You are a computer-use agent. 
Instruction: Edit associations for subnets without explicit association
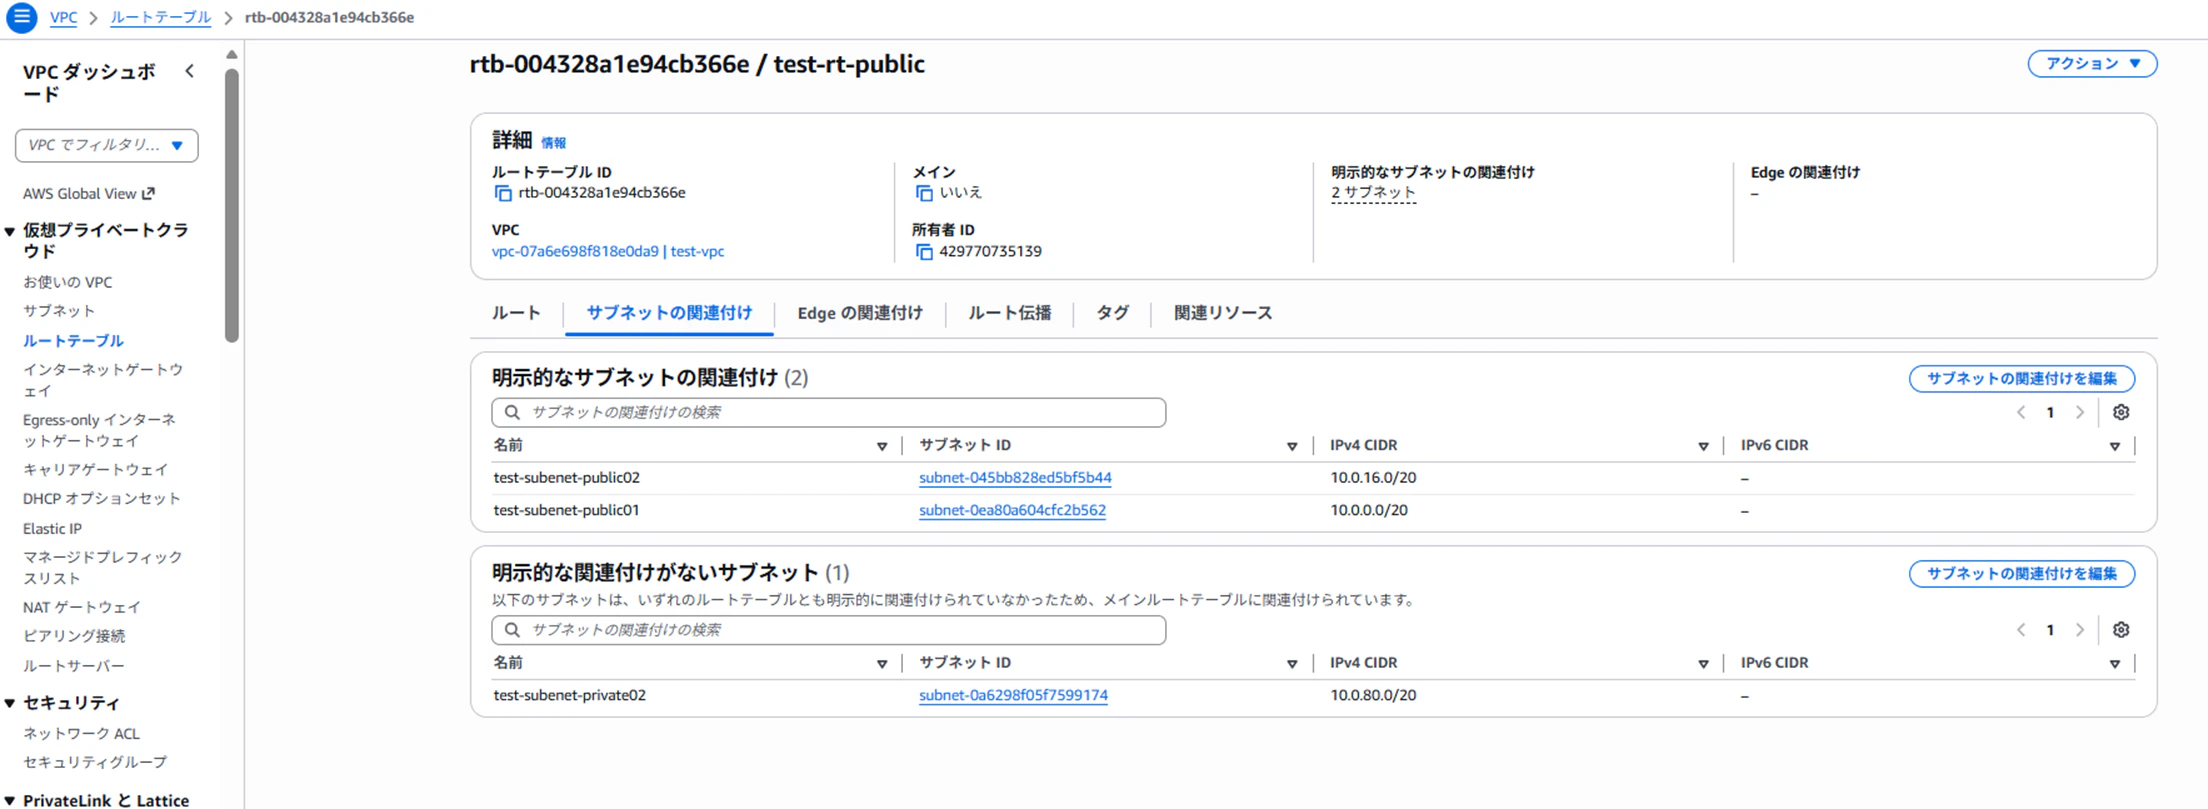click(x=2022, y=574)
